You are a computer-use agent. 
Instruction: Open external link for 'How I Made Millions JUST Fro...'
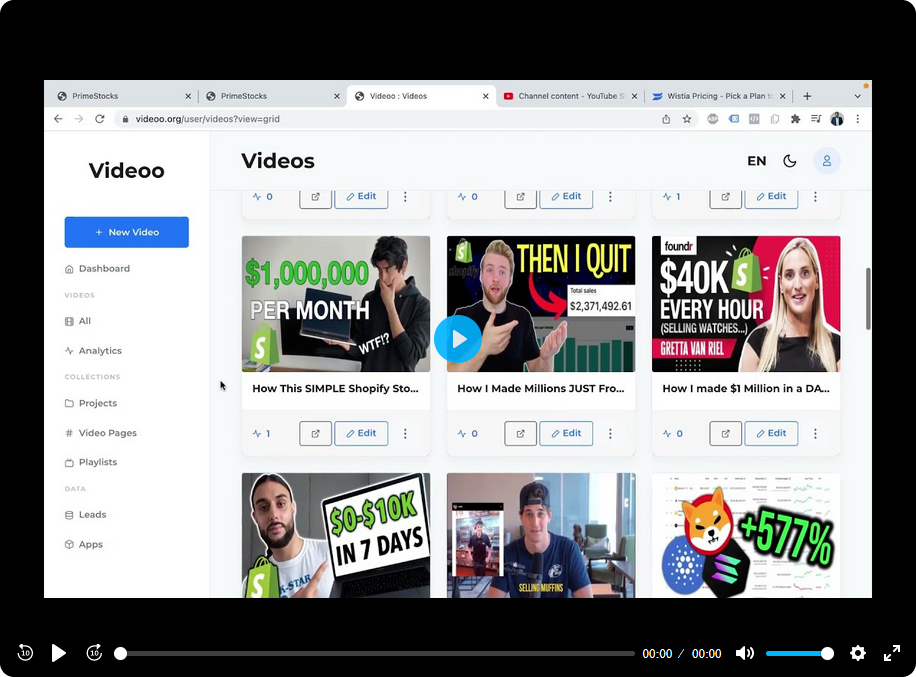point(521,433)
